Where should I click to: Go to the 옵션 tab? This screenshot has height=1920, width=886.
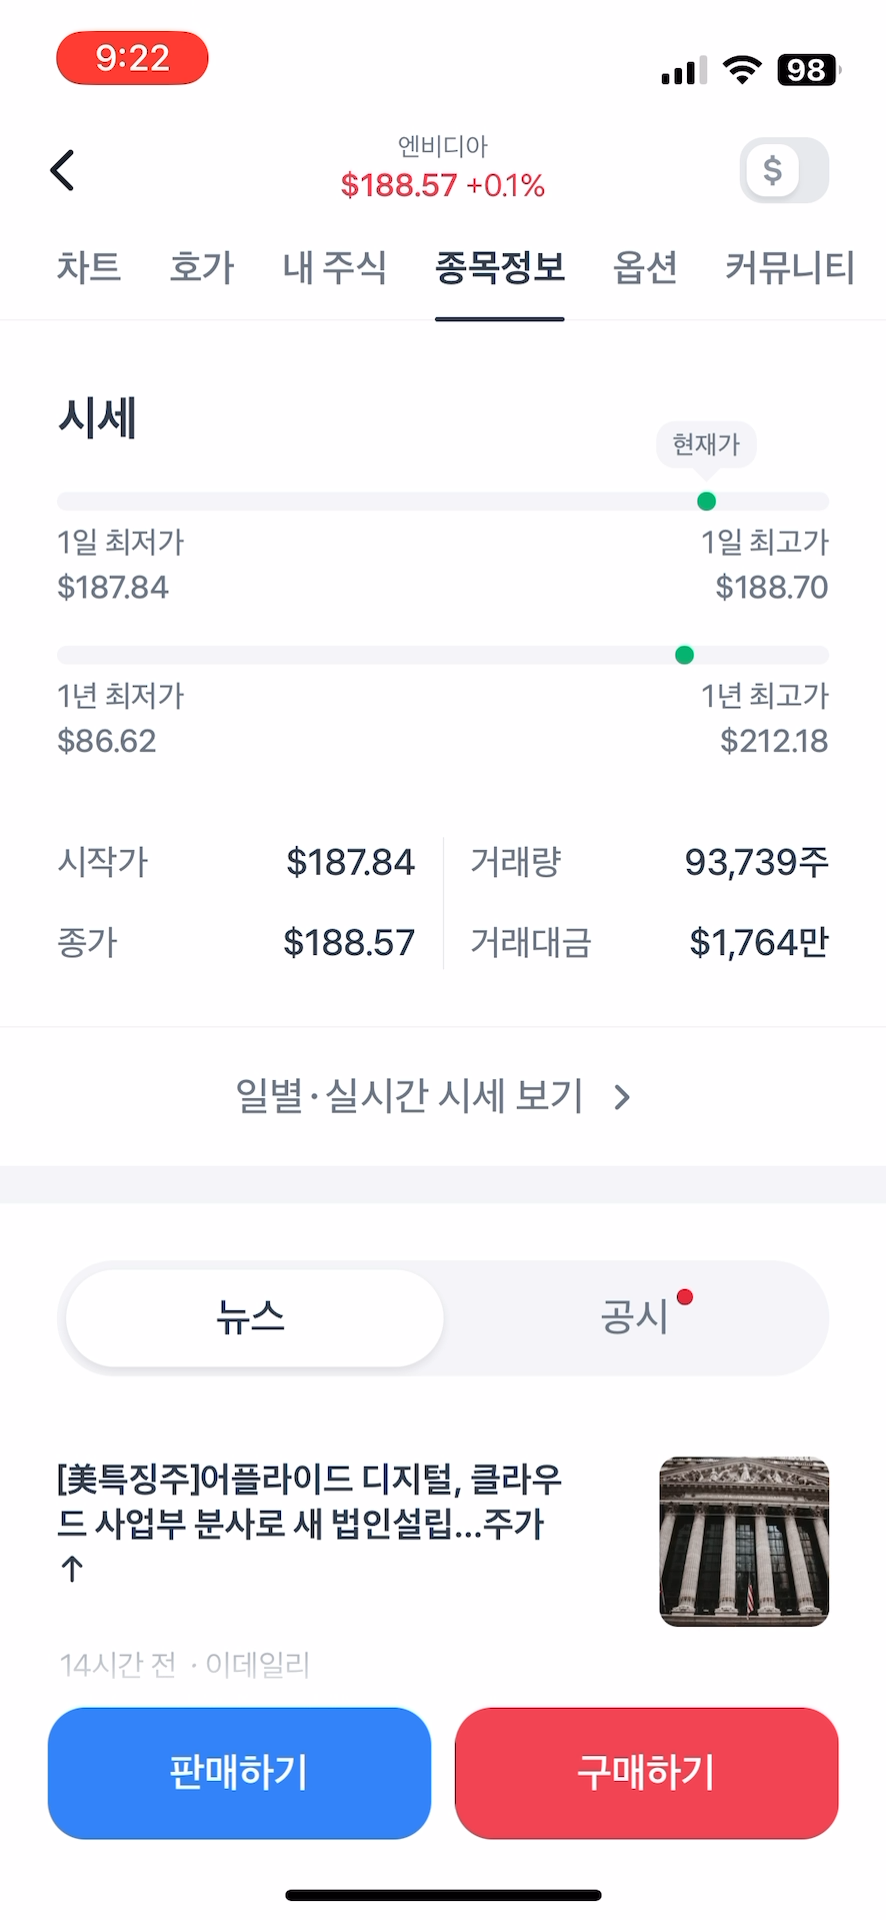pyautogui.click(x=645, y=267)
